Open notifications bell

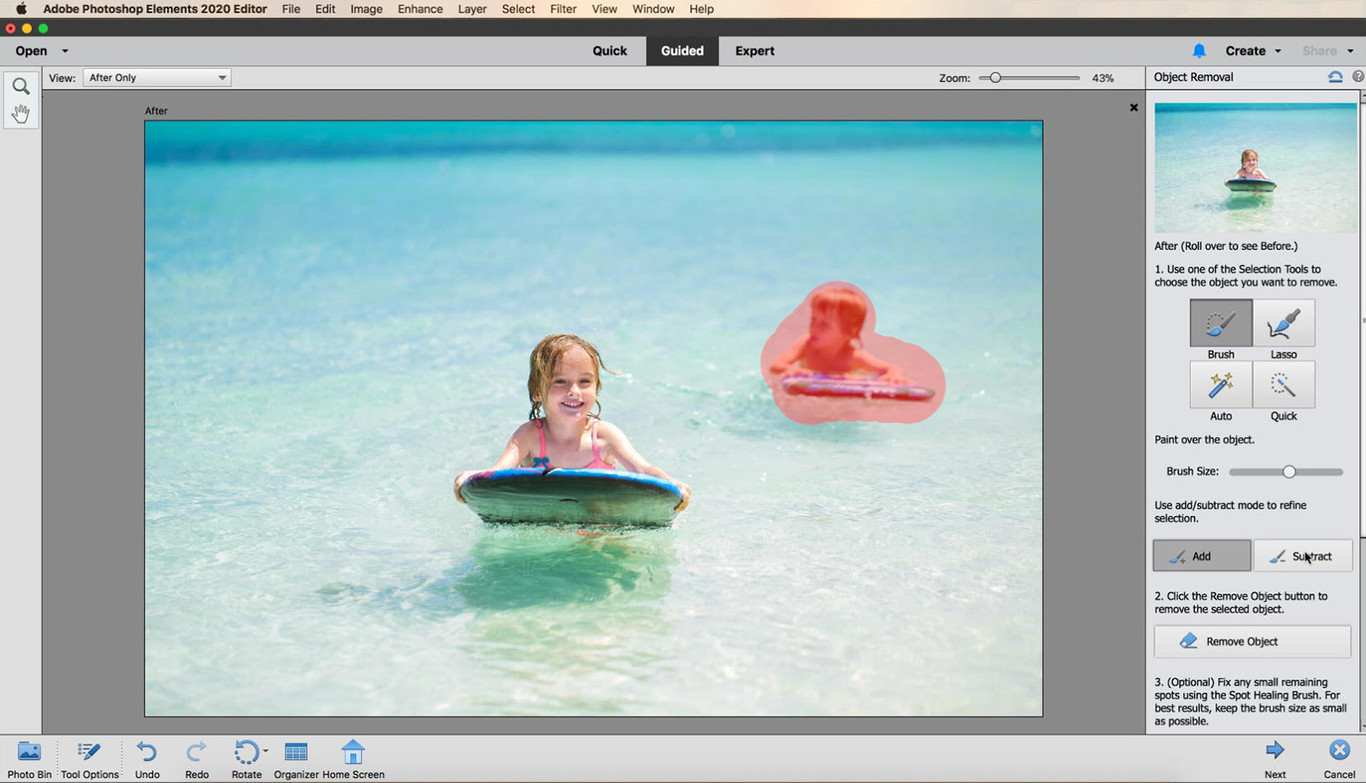pyautogui.click(x=1199, y=51)
